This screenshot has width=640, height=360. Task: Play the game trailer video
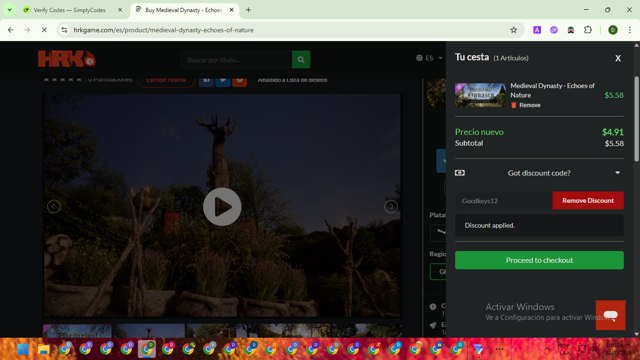[222, 207]
